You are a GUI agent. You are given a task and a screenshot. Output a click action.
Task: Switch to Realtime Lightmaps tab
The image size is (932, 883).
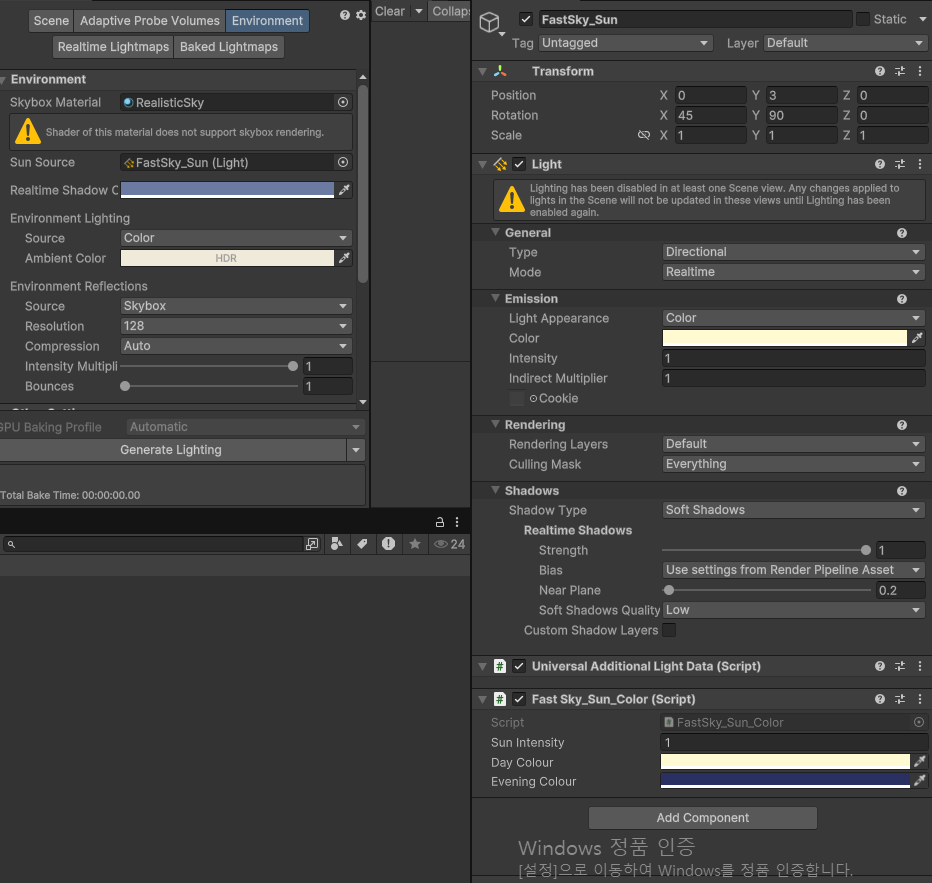(x=113, y=47)
